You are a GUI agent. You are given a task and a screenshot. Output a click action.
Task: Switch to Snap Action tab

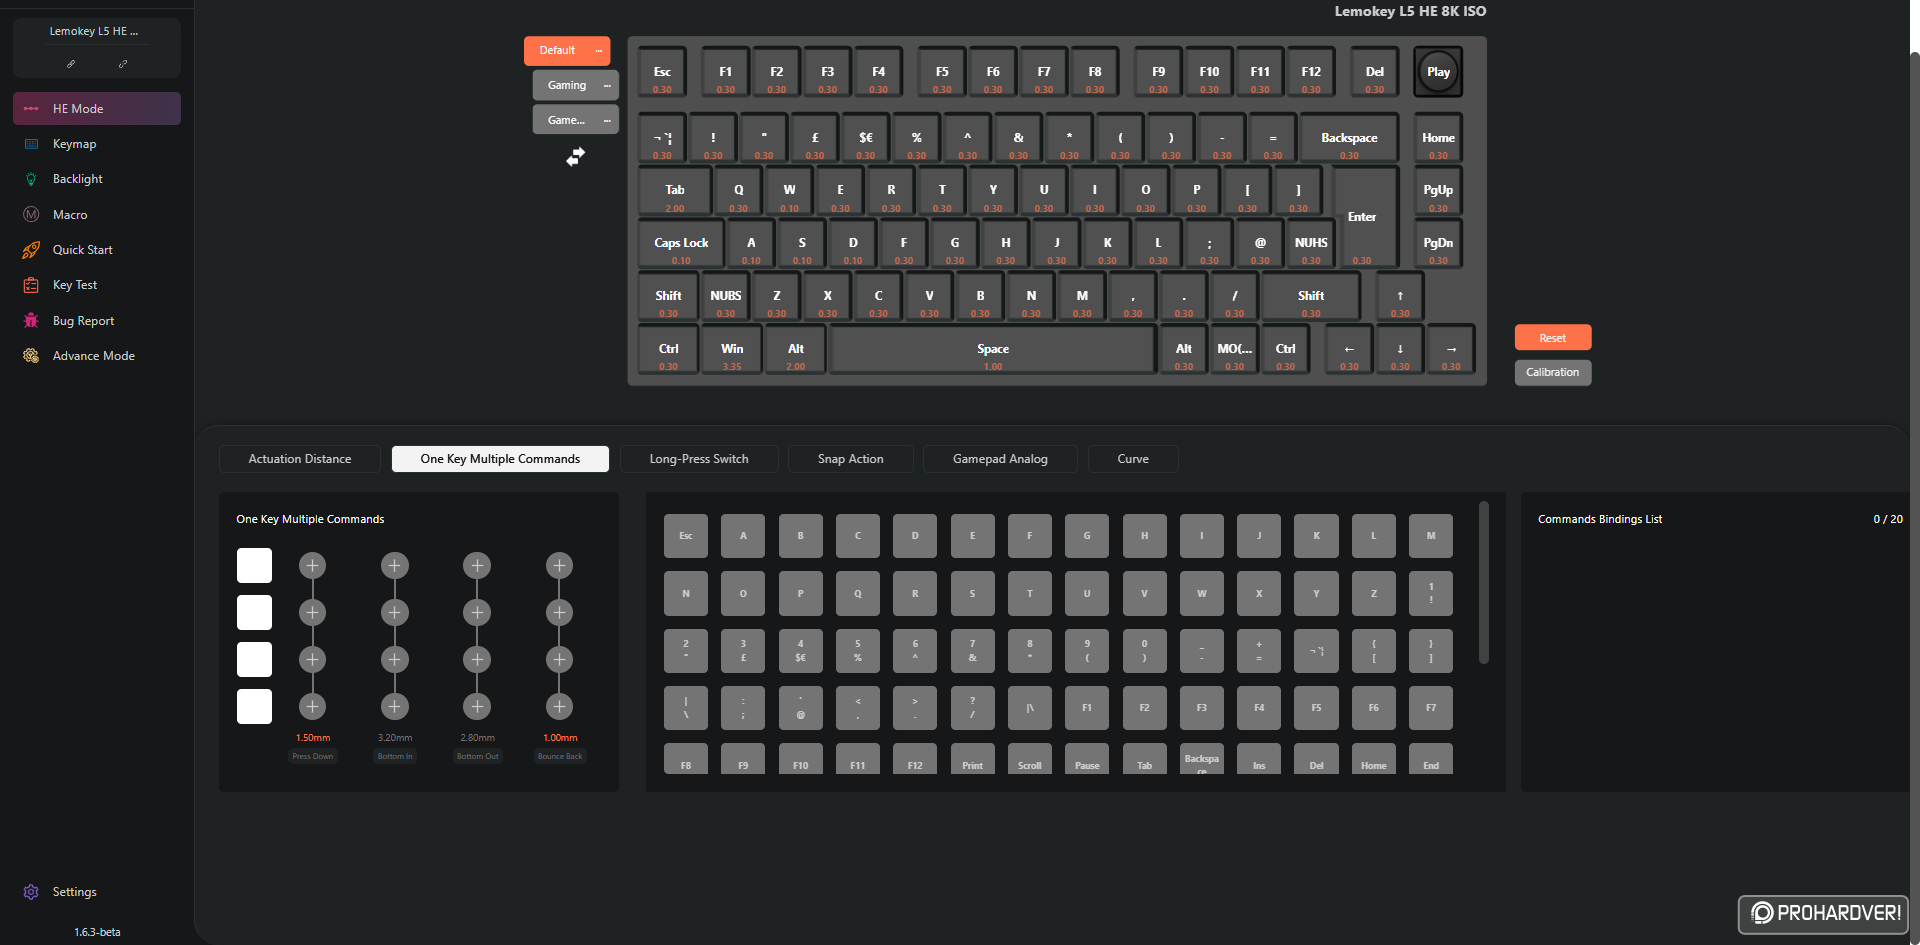851,459
